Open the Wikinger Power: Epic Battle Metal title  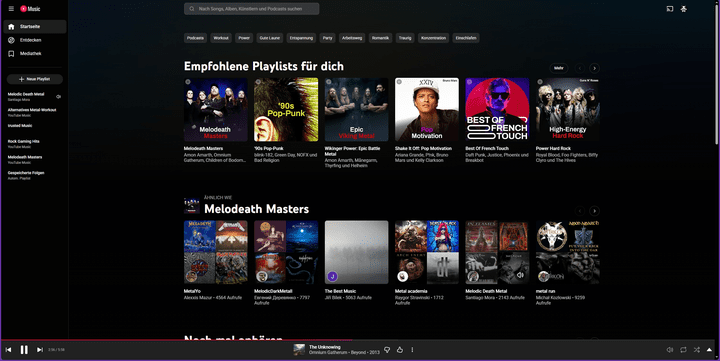point(352,151)
